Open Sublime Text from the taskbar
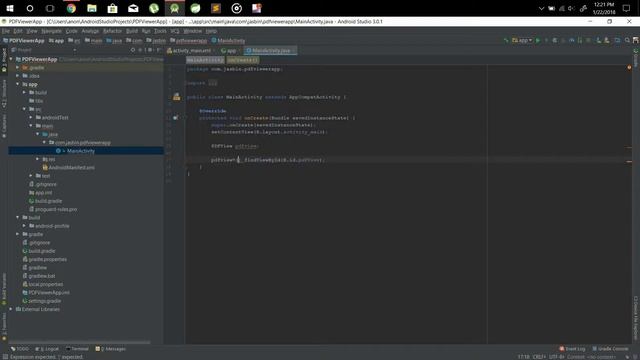Image resolution: width=640 pixels, height=360 pixels. [x=216, y=8]
